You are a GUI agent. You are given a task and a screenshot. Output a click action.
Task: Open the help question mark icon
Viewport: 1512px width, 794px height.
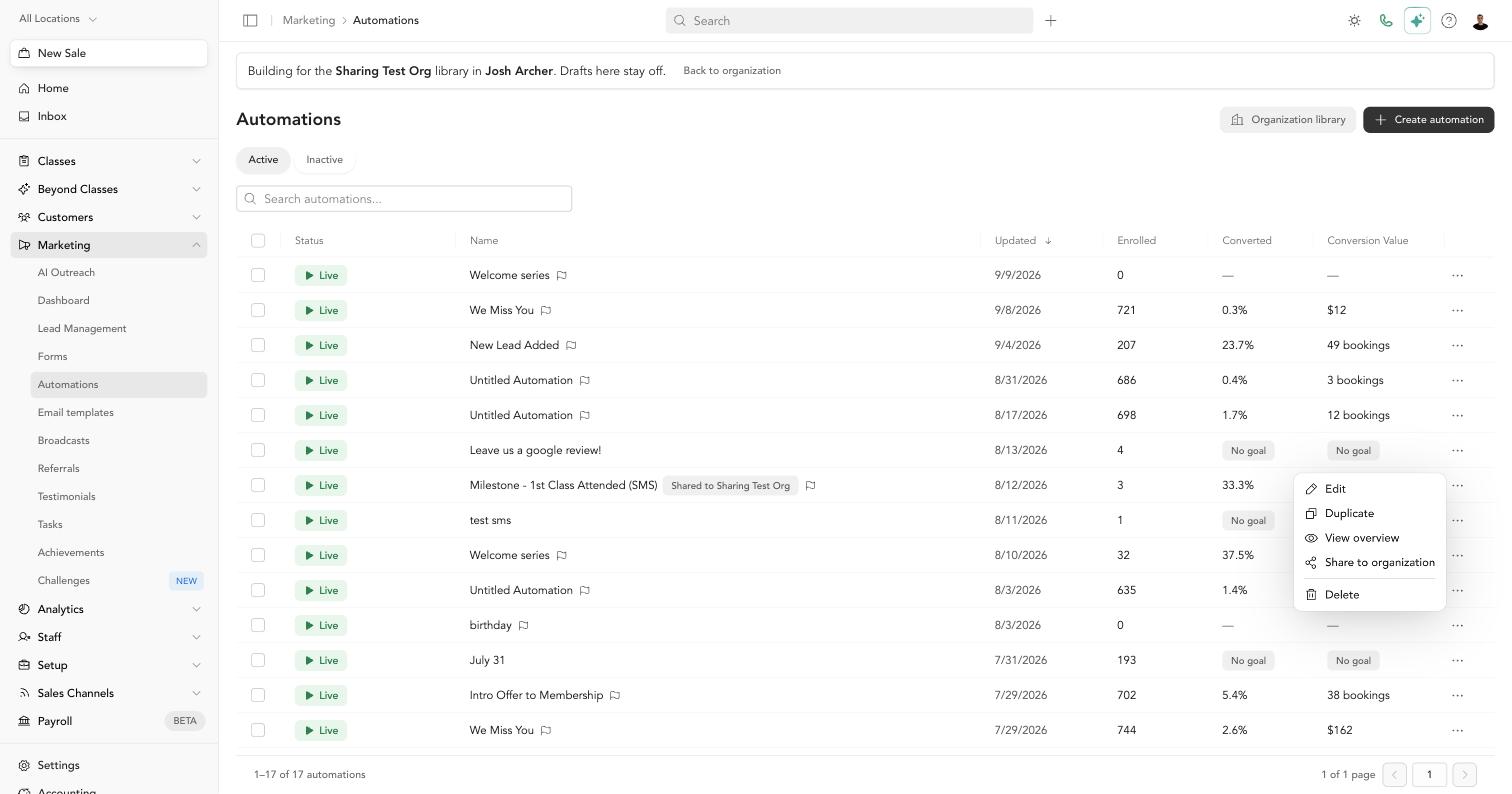point(1449,20)
